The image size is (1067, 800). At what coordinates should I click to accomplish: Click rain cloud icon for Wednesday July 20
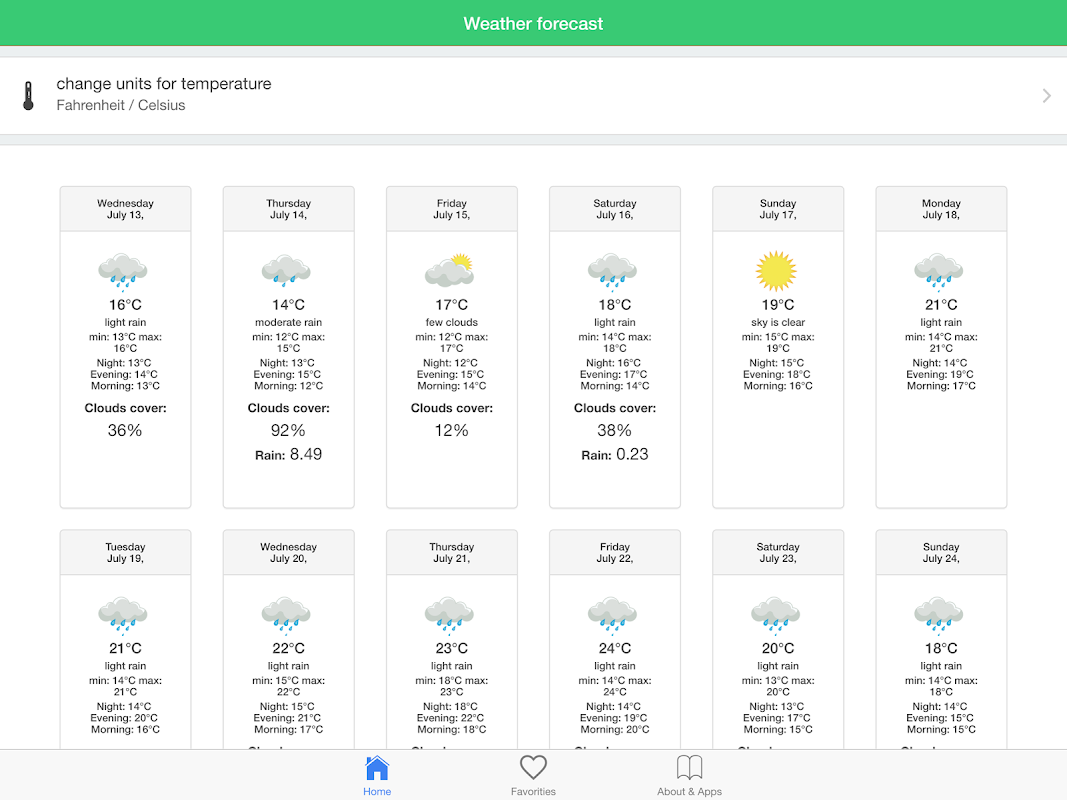pos(286,614)
